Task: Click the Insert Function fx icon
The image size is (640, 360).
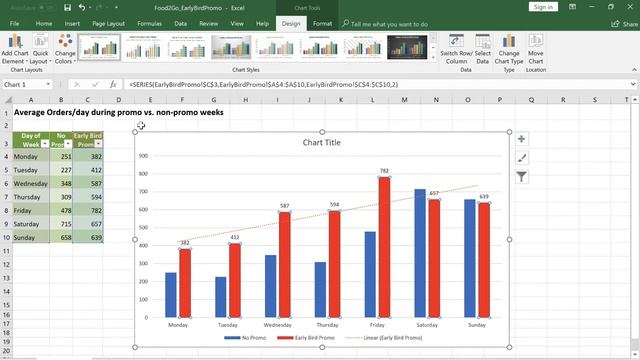Action: tap(113, 84)
